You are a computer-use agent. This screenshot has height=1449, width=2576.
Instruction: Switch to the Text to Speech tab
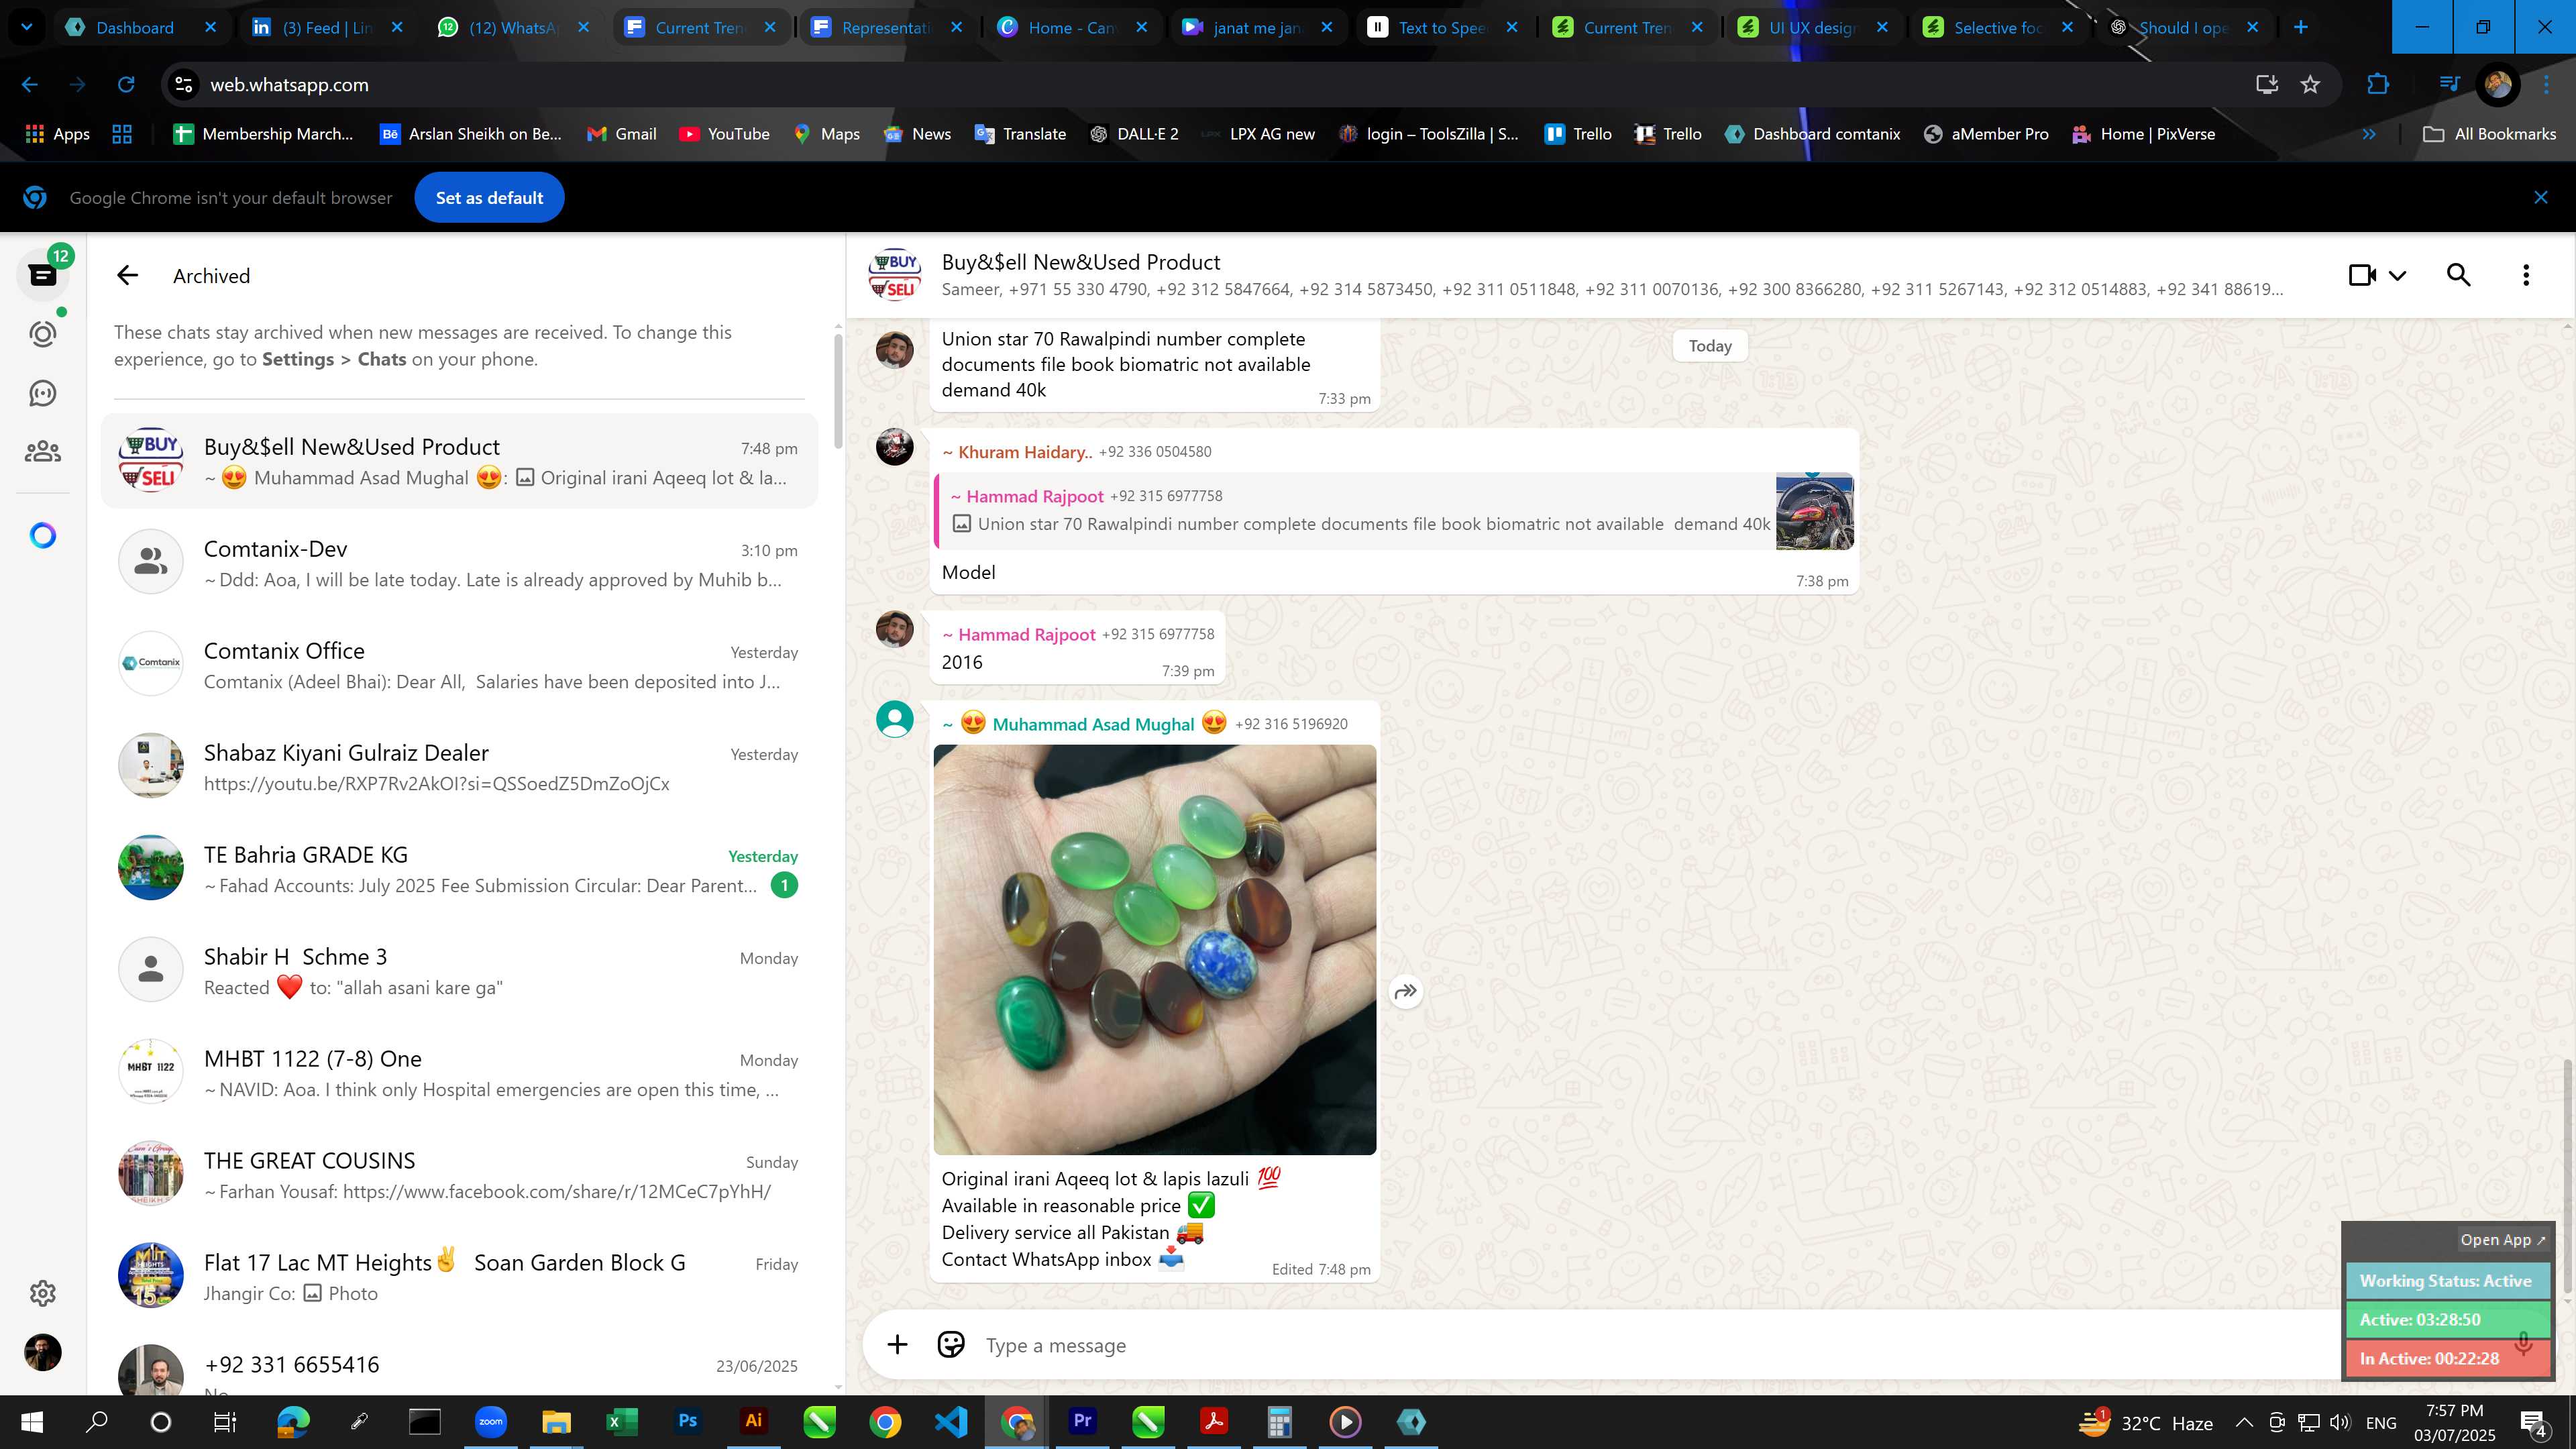pos(1442,28)
